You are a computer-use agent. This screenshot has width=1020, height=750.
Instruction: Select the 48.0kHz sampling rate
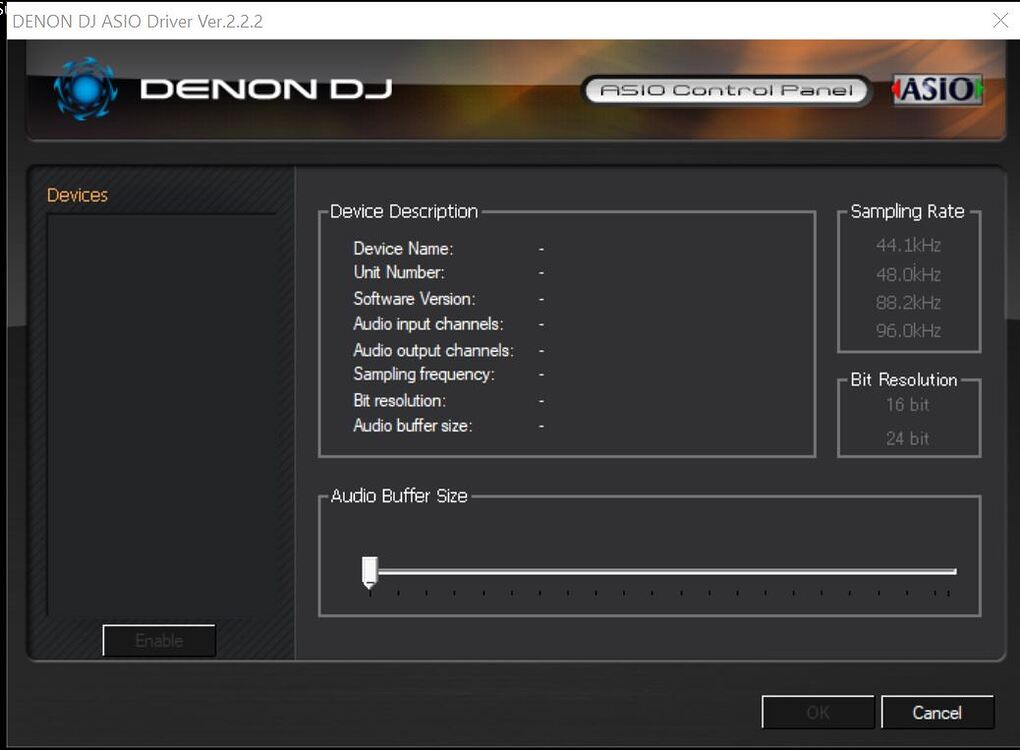(x=908, y=274)
